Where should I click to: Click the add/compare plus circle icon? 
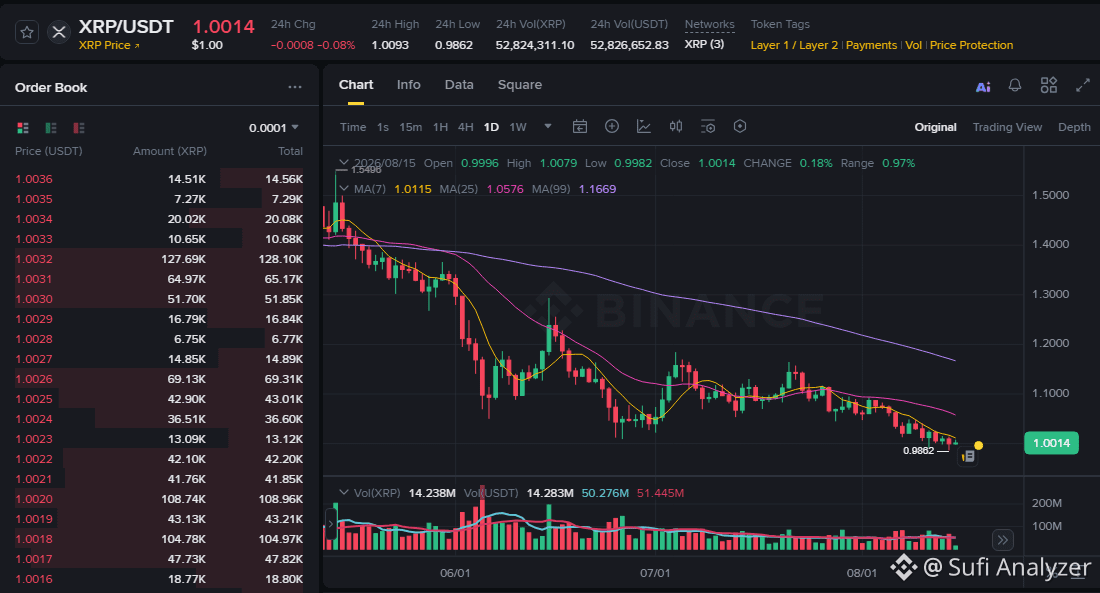(612, 126)
